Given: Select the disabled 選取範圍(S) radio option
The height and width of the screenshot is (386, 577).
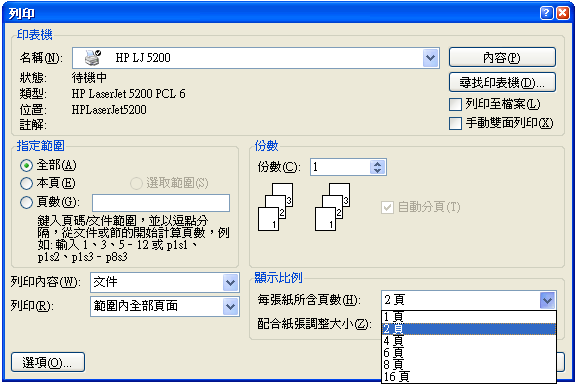Looking at the screenshot, I should click(x=136, y=183).
